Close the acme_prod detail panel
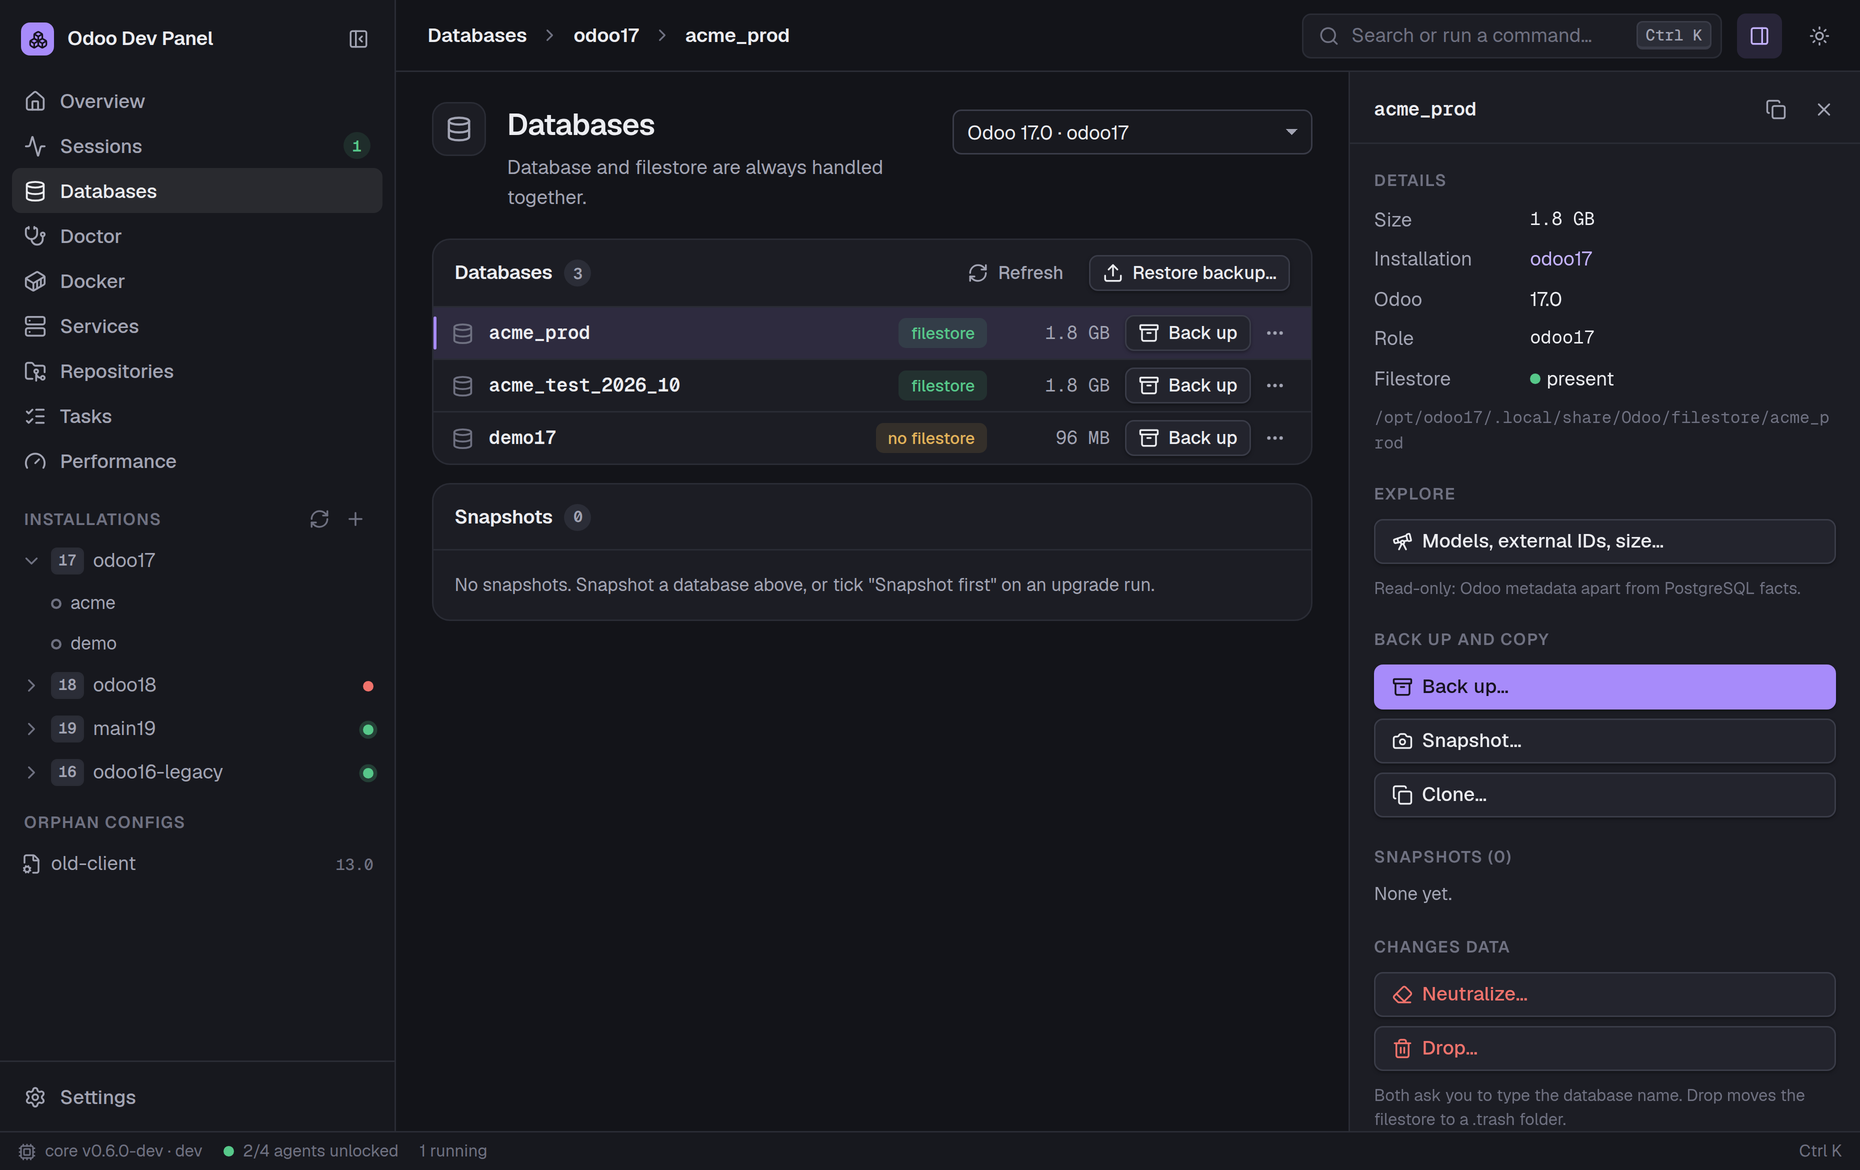This screenshot has width=1860, height=1170. point(1823,109)
